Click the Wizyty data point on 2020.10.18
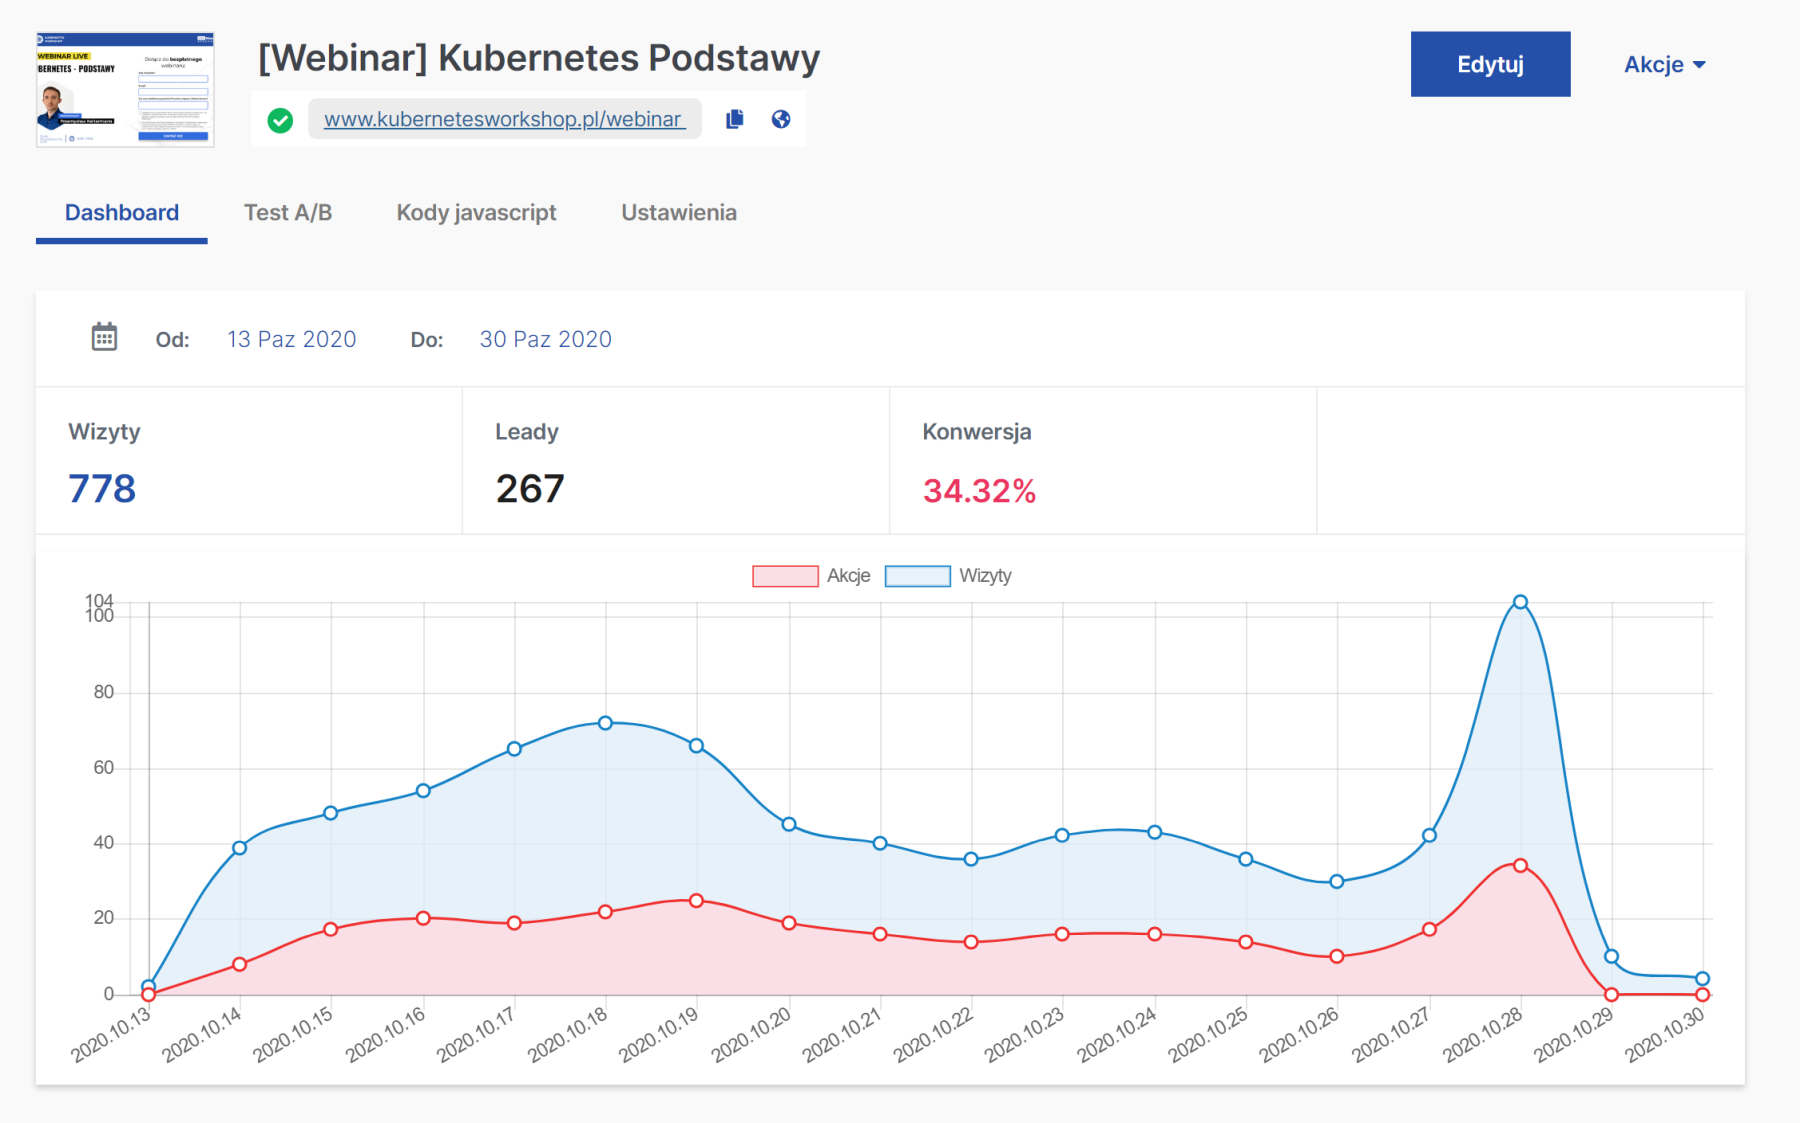1800x1123 pixels. (x=605, y=723)
